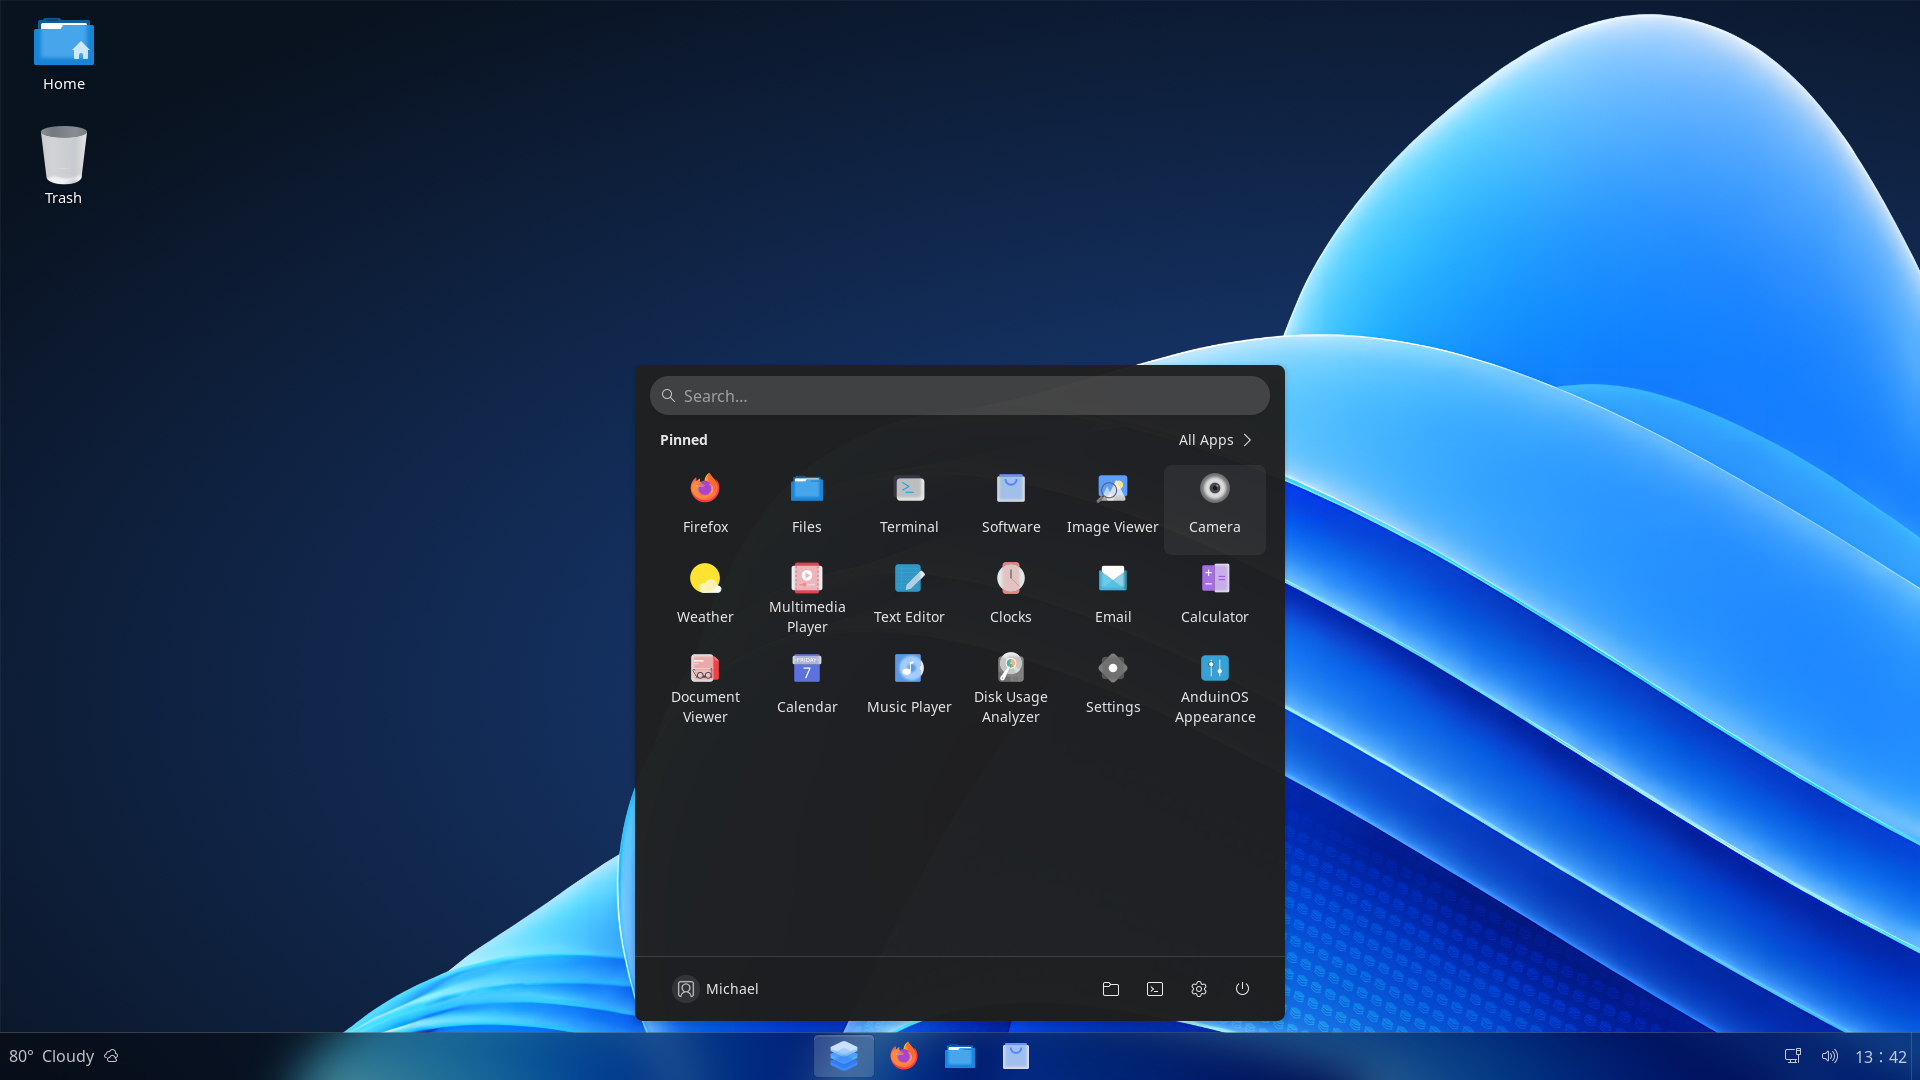This screenshot has width=1920, height=1080.
Task: Open the volume tray icon
Action: (1830, 1056)
